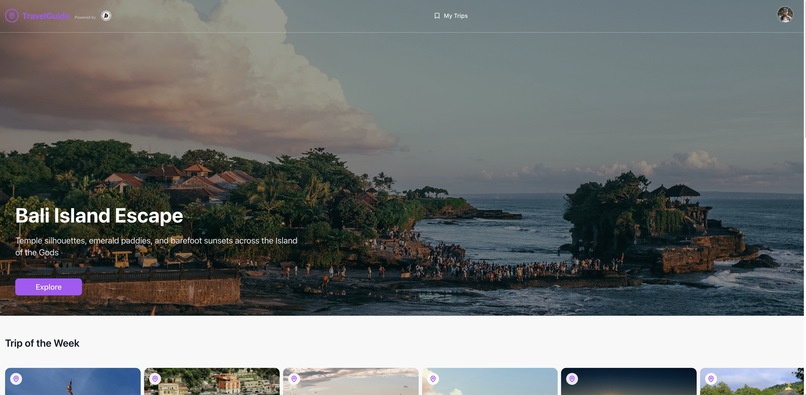Open the pale blue sky trip card
Viewport: 806px width, 395px height.
(490, 382)
